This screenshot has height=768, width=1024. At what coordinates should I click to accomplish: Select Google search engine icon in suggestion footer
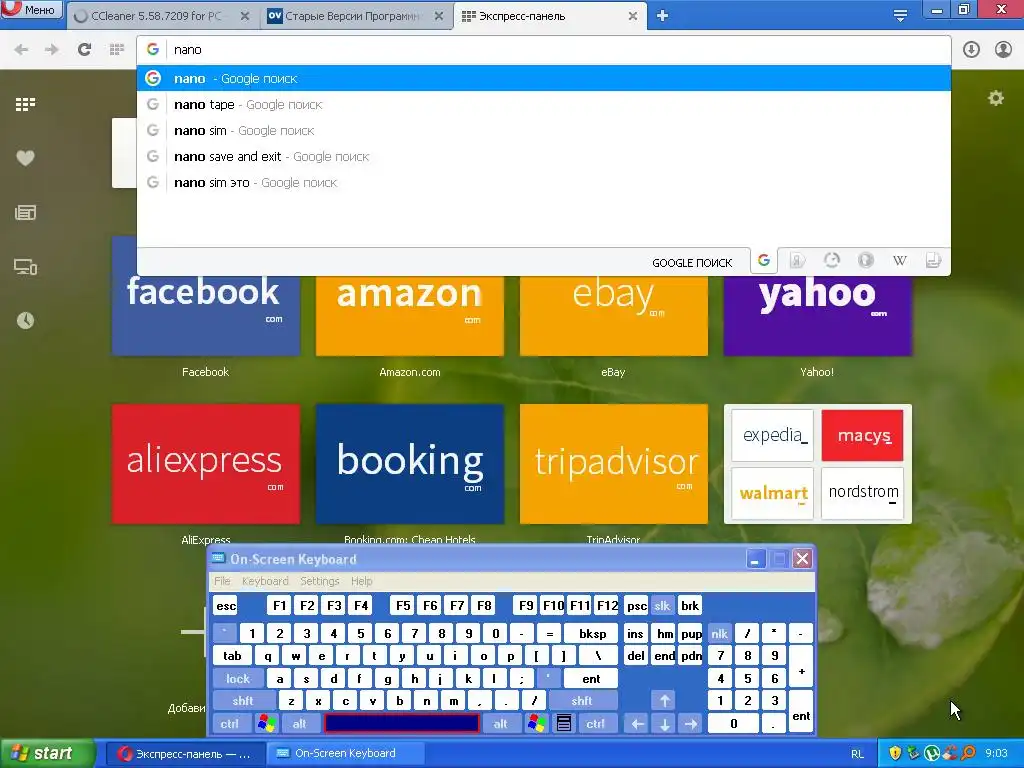coord(763,261)
